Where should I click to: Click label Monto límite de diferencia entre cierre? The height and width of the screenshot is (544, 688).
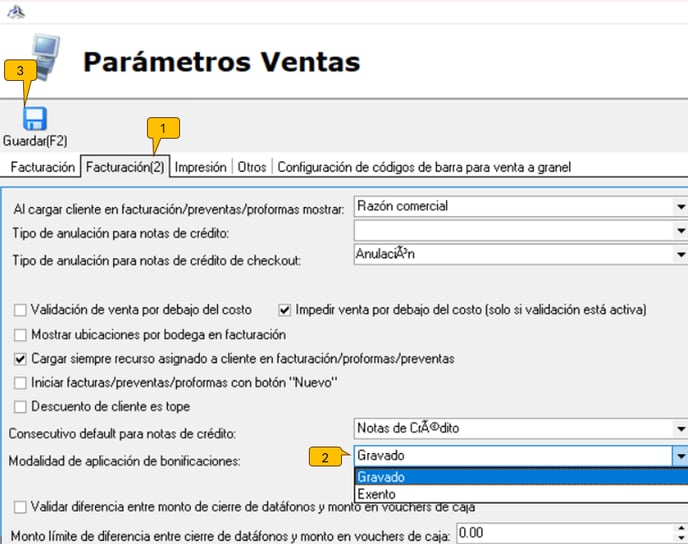point(231,536)
